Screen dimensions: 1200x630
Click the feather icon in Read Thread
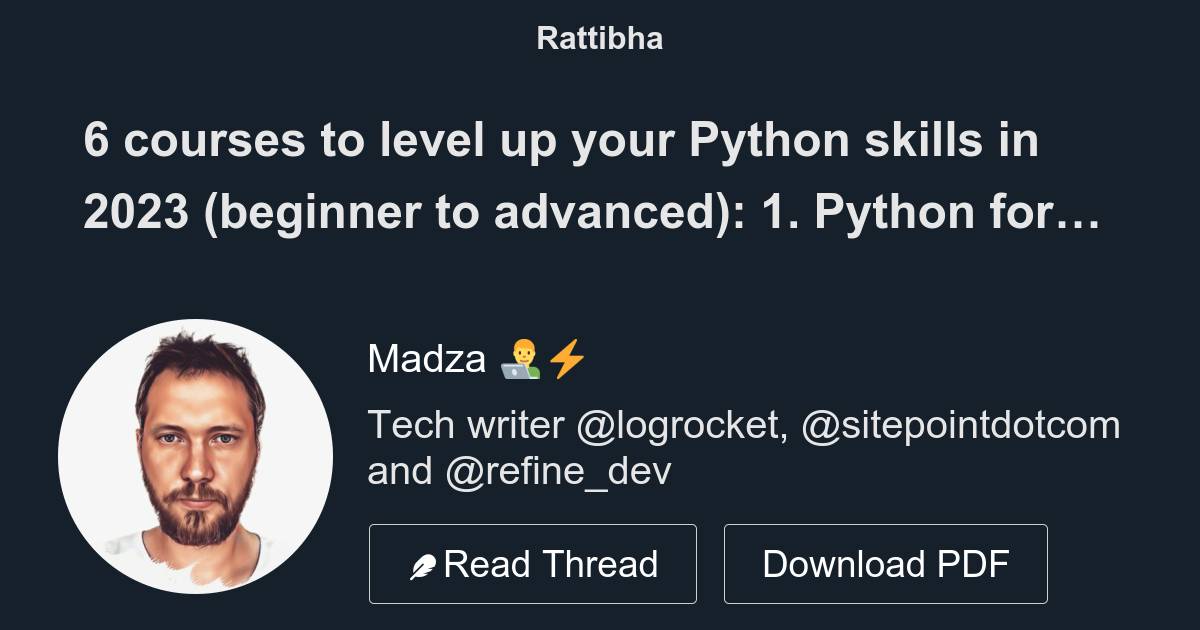[423, 567]
